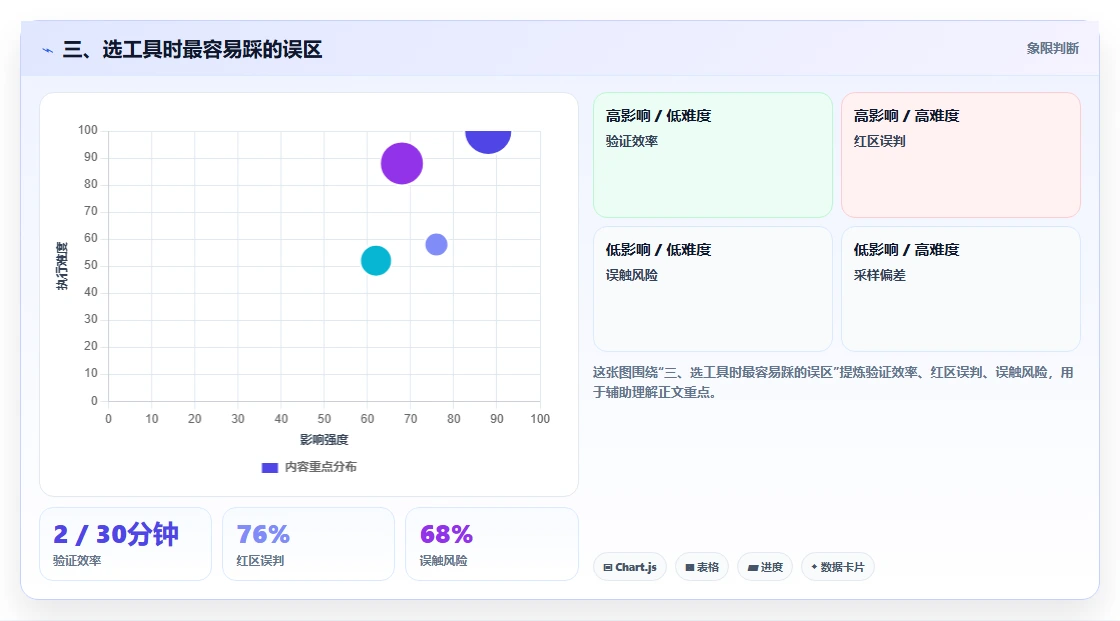Click the dark blue bubble at chart top
Viewport: 1120px width, 621px height.
click(488, 141)
